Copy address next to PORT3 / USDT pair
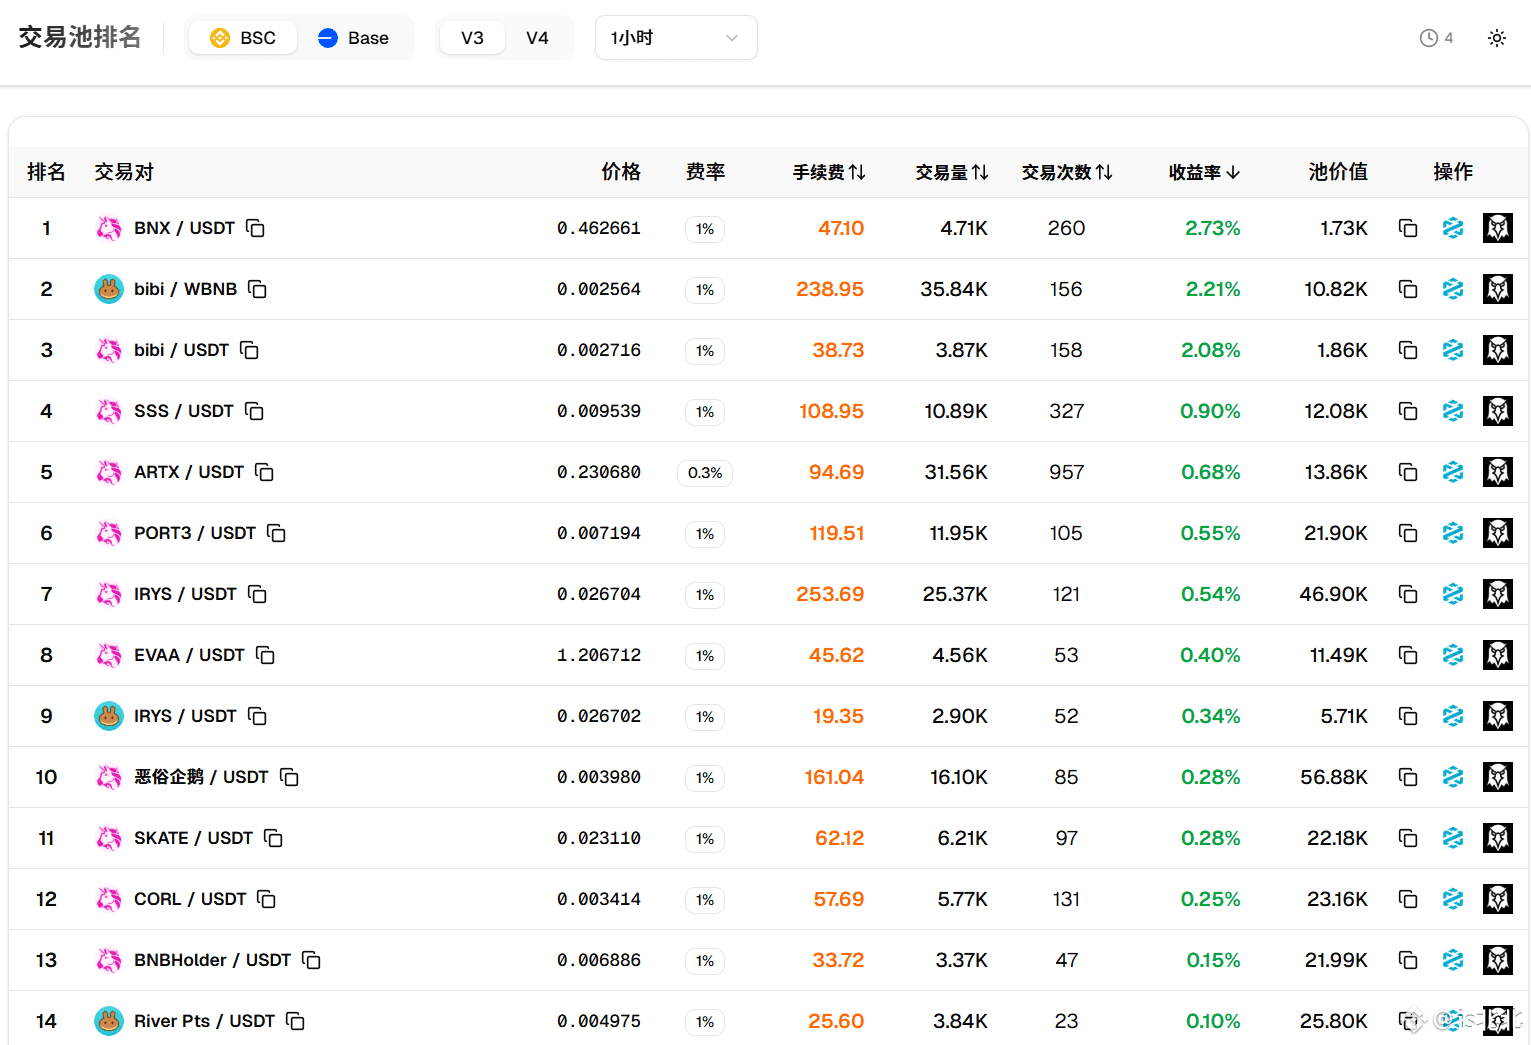1531x1045 pixels. tap(277, 533)
